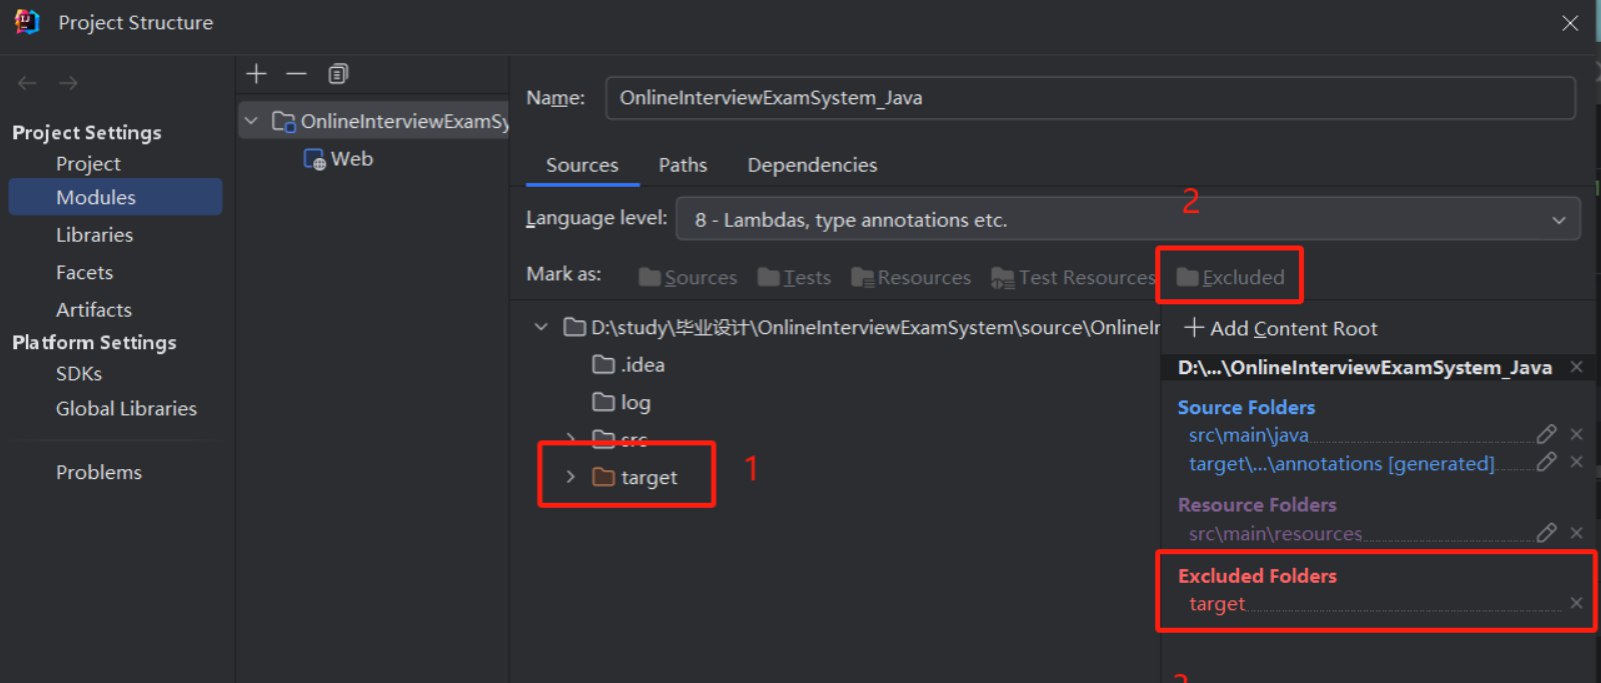Remove the OnlineInterviewExamSystem_Java content root

(x=1577, y=367)
